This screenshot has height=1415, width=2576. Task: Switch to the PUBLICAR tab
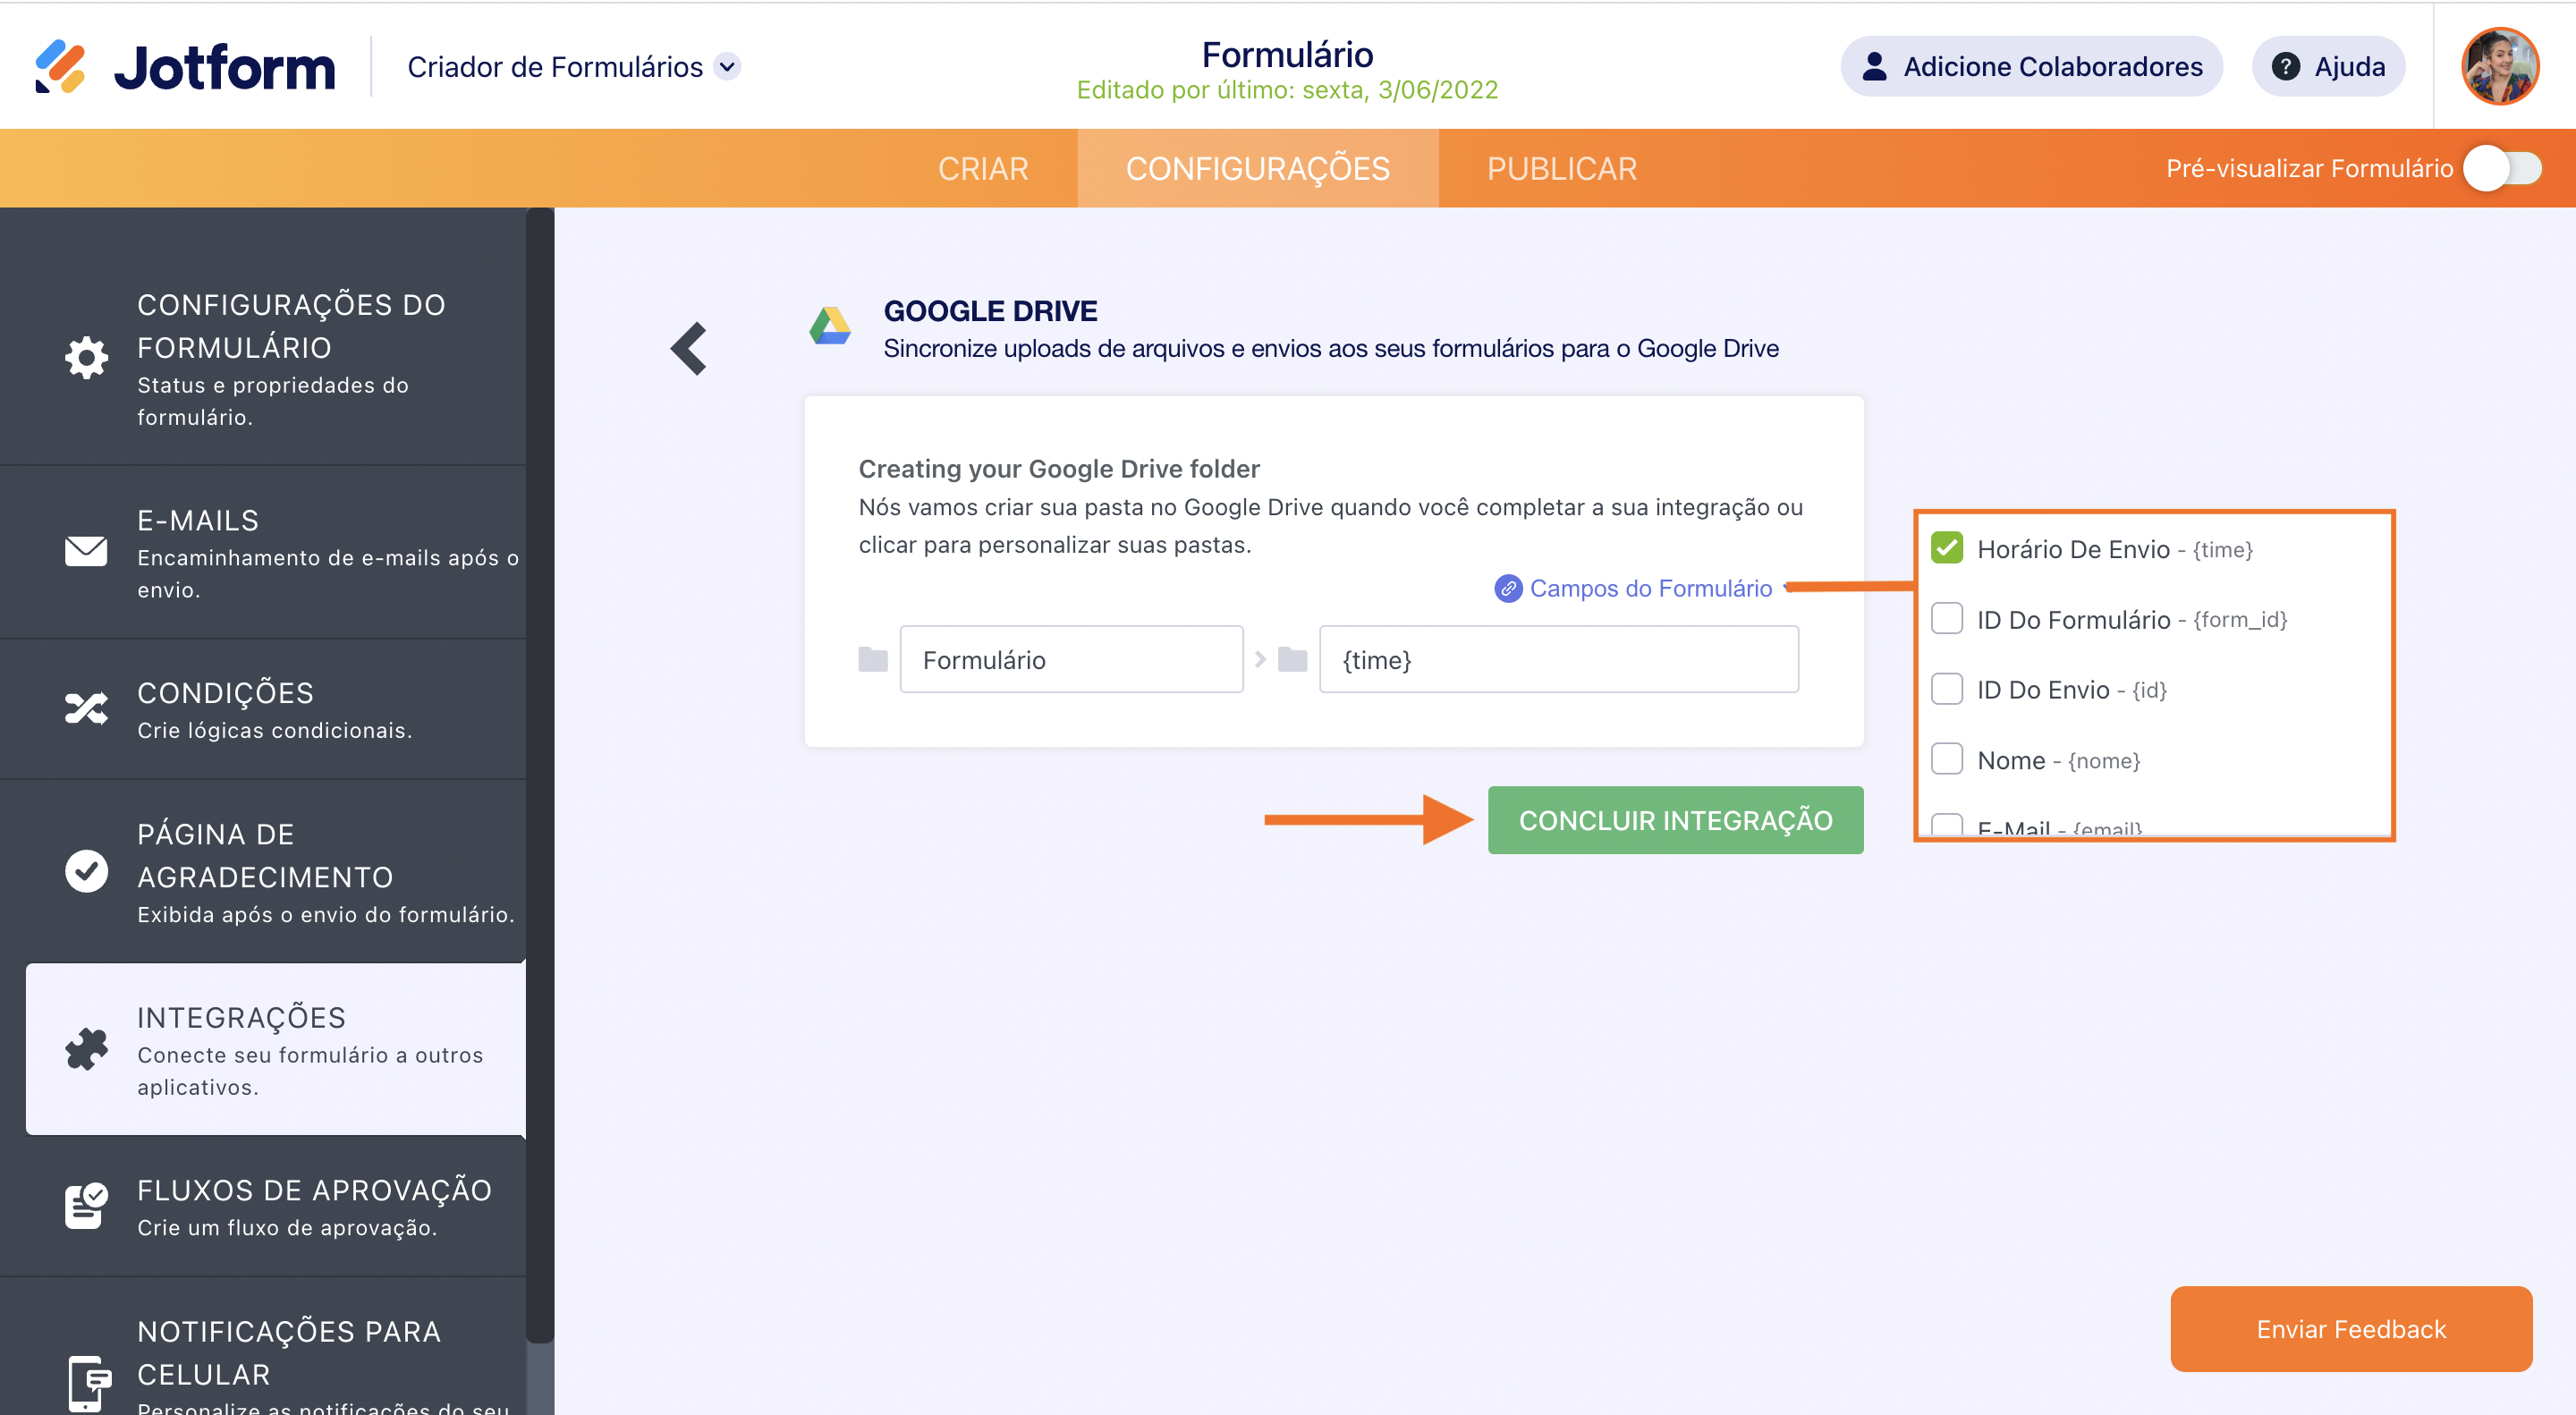click(1561, 168)
